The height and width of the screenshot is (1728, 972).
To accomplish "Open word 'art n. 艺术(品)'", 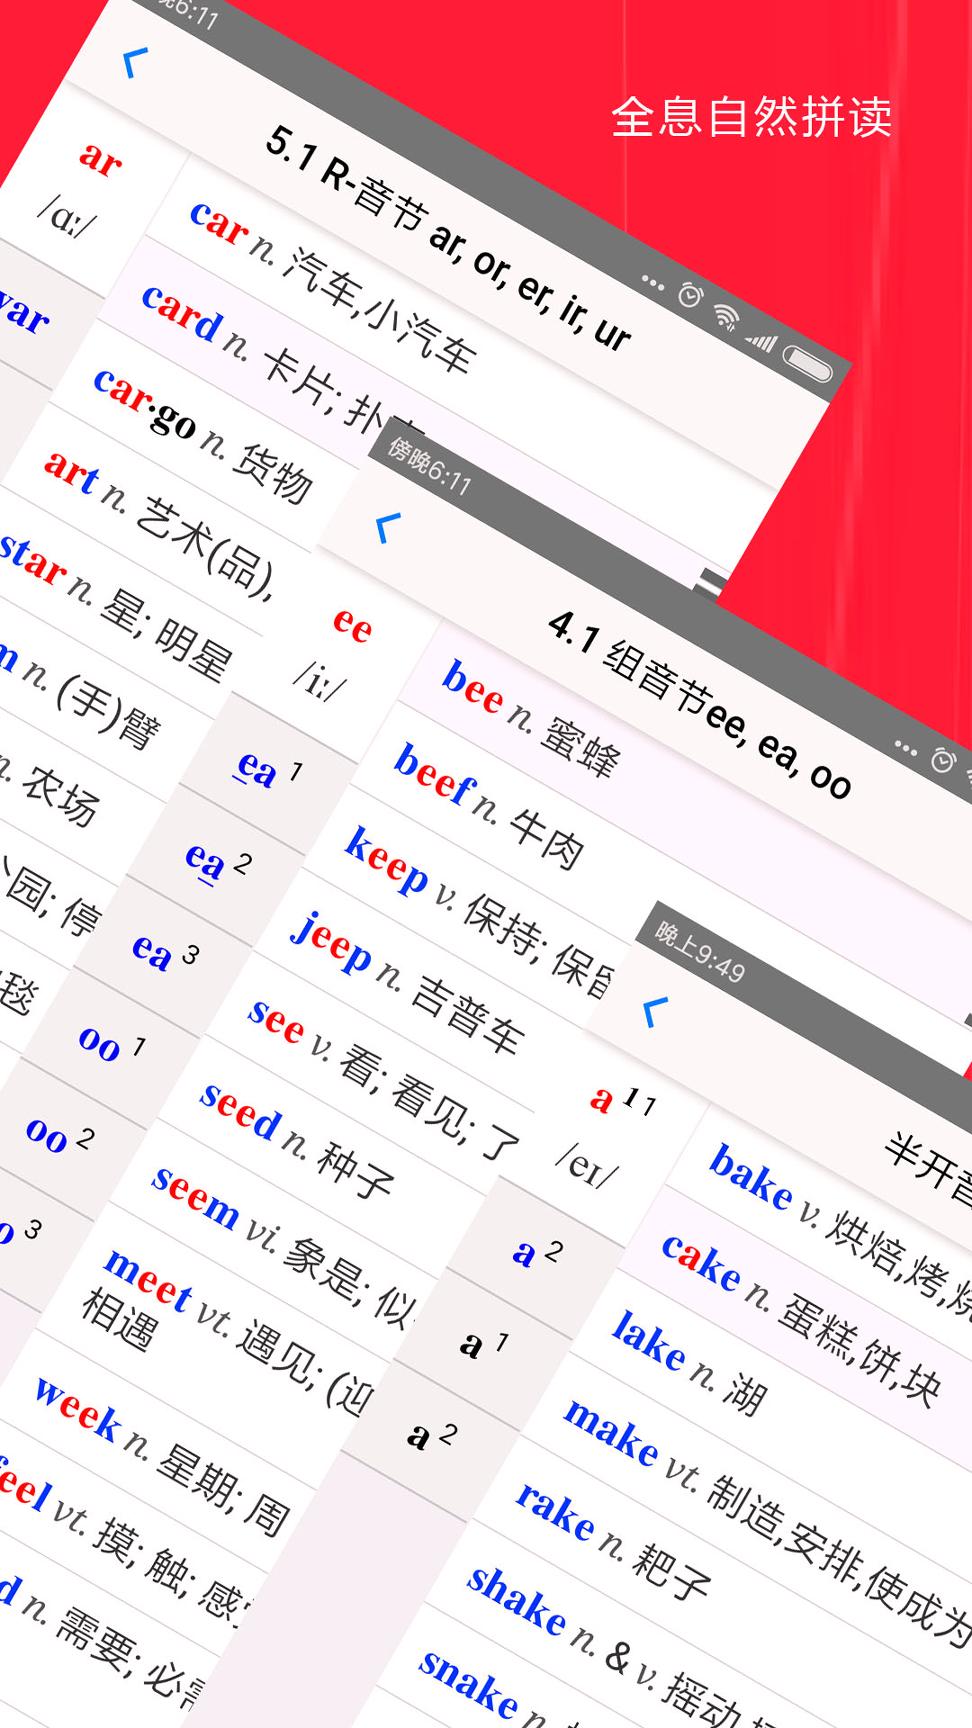I will pos(158,523).
